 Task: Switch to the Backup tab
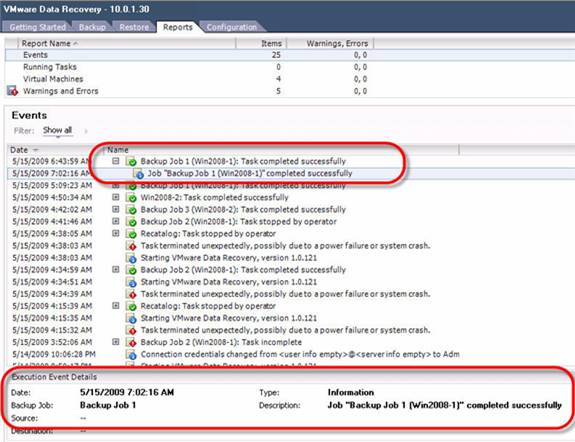point(92,27)
